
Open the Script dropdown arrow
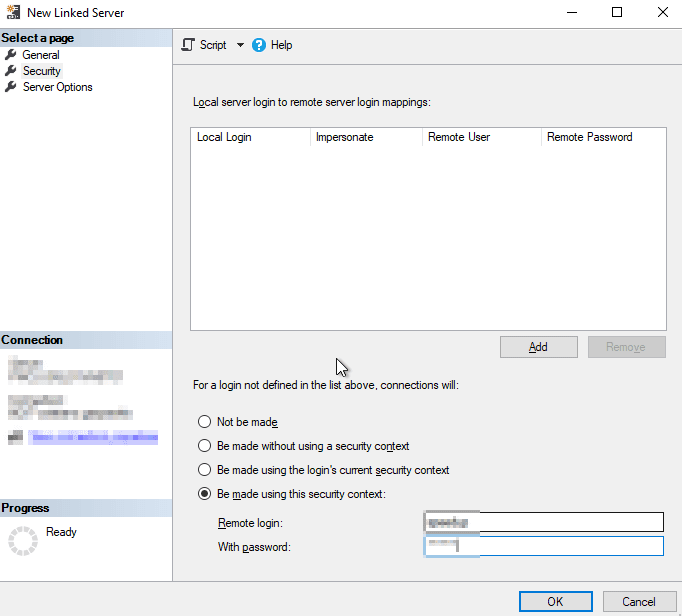240,45
